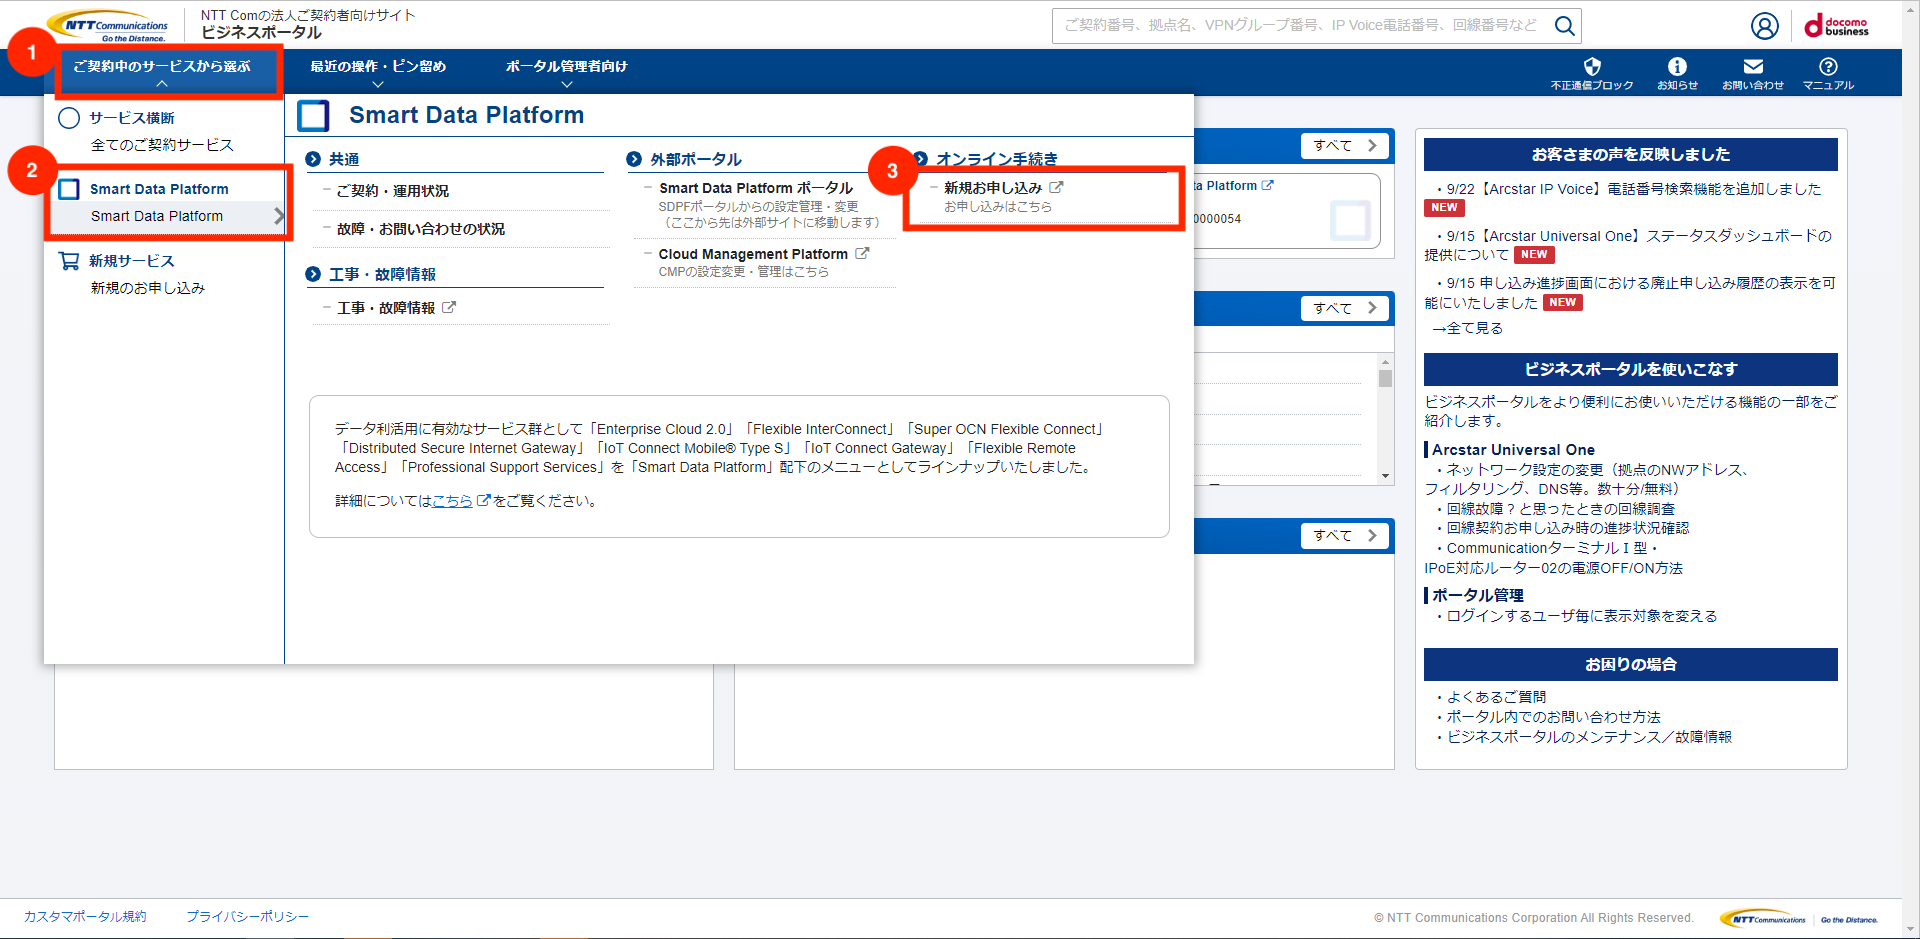The width and height of the screenshot is (1920, 939).
Task: Click the 共通 section heading
Action: pyautogui.click(x=344, y=159)
